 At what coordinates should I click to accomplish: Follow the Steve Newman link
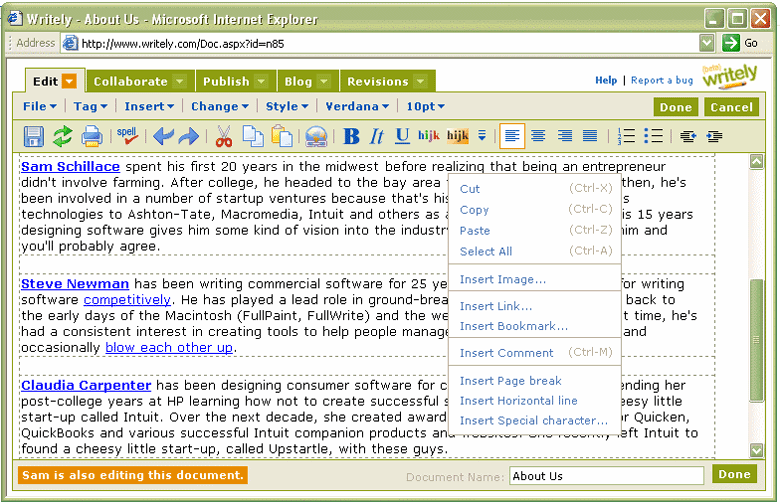[x=75, y=284]
